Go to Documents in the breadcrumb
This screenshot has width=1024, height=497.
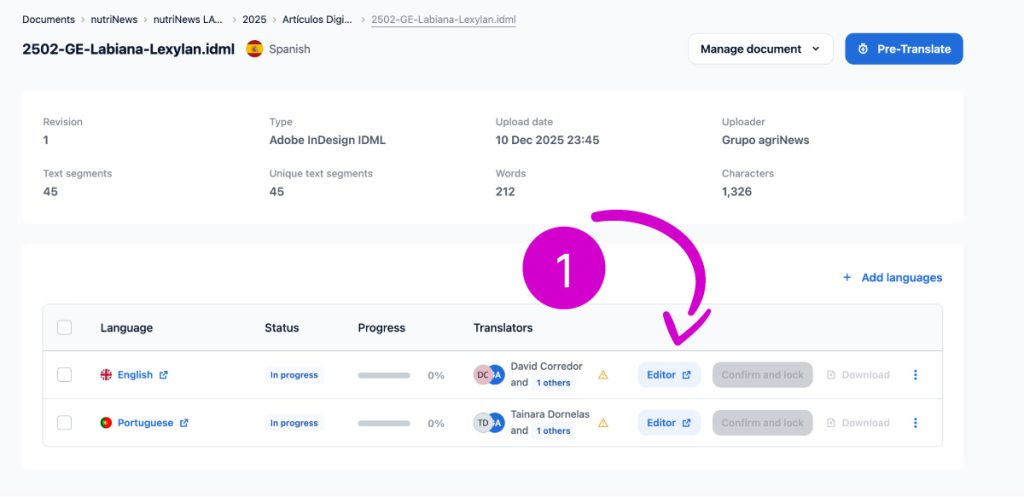(48, 19)
